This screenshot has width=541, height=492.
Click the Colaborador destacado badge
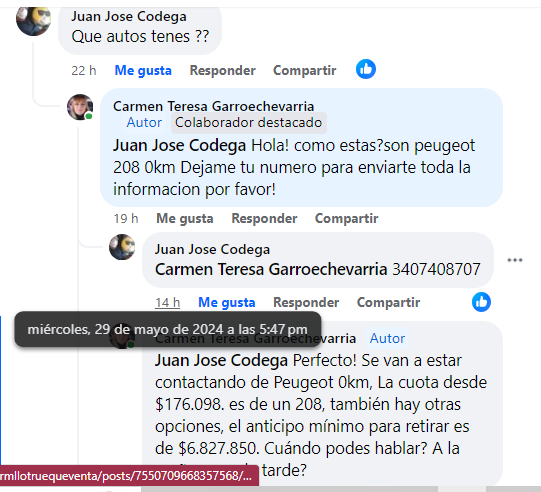click(x=248, y=122)
